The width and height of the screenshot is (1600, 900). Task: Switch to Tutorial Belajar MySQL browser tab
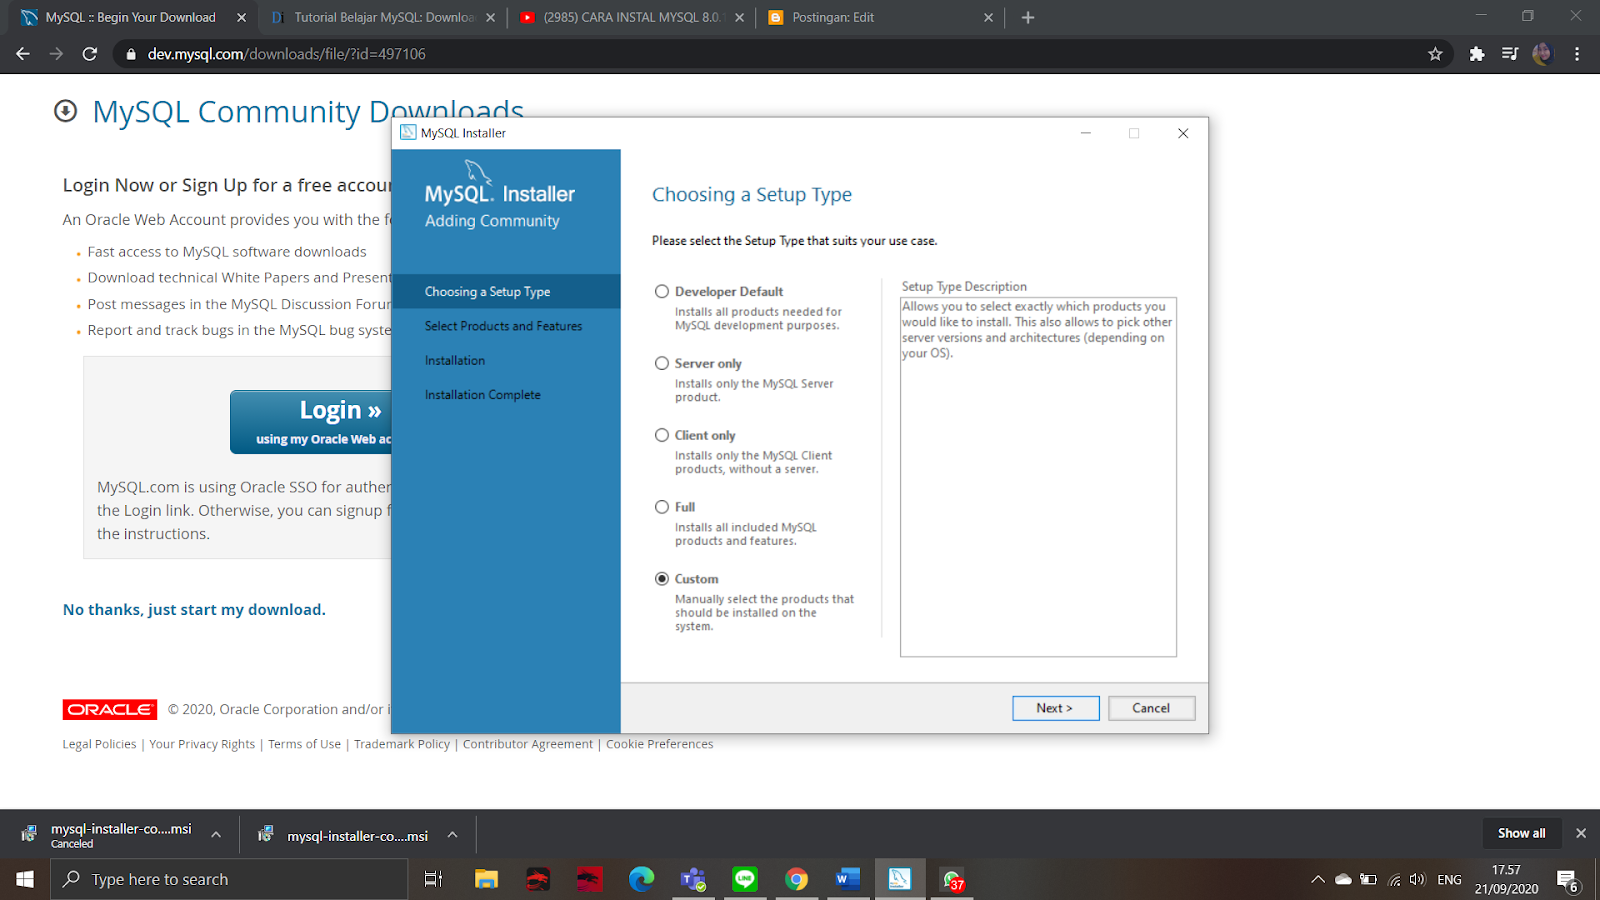(384, 17)
